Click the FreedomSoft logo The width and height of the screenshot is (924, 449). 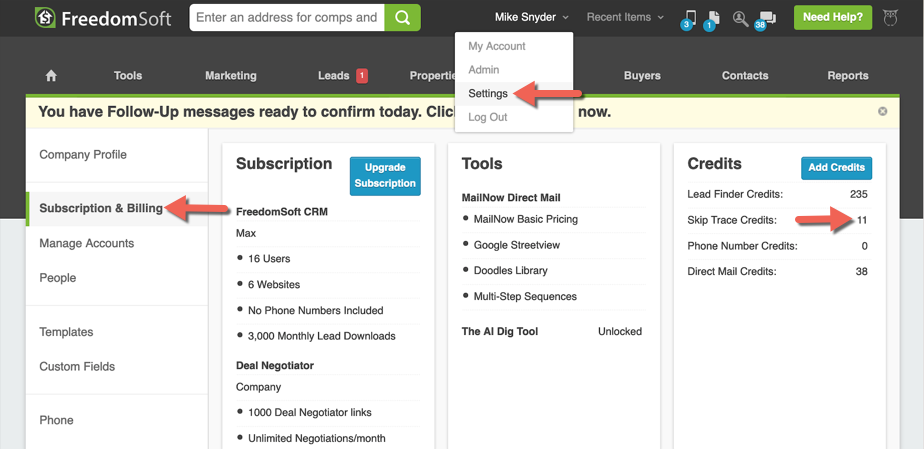102,18
